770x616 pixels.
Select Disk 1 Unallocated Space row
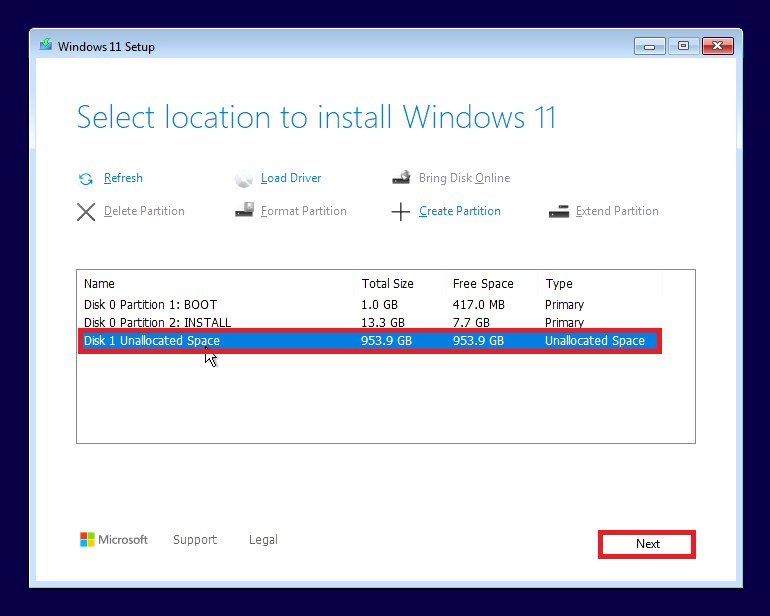(x=370, y=341)
